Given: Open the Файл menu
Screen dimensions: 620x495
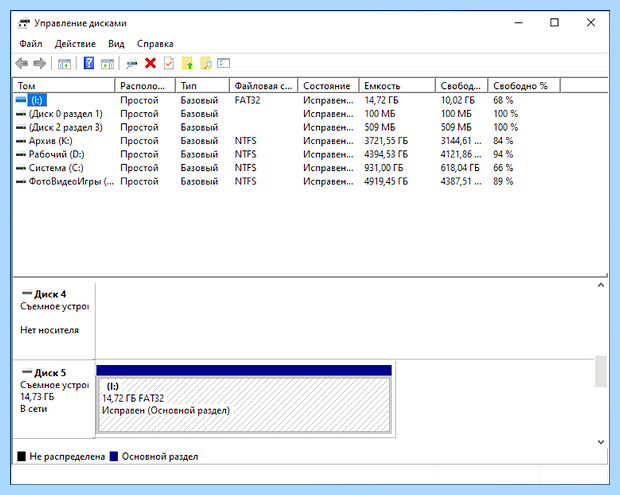Looking at the screenshot, I should [x=31, y=44].
